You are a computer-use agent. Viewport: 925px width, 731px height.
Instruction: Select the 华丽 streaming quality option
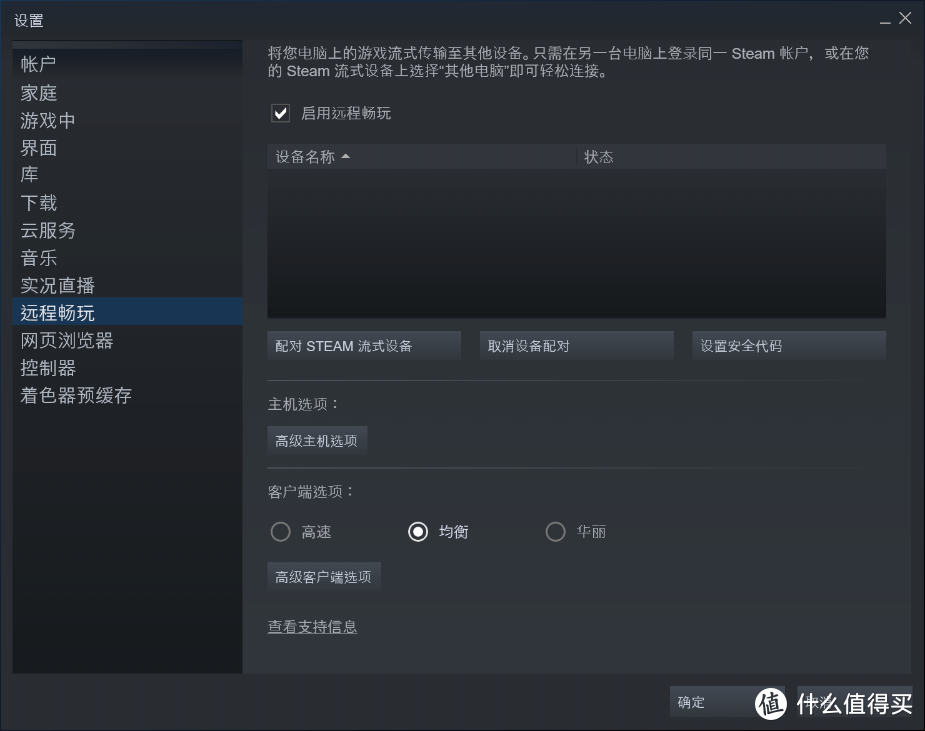click(x=556, y=532)
